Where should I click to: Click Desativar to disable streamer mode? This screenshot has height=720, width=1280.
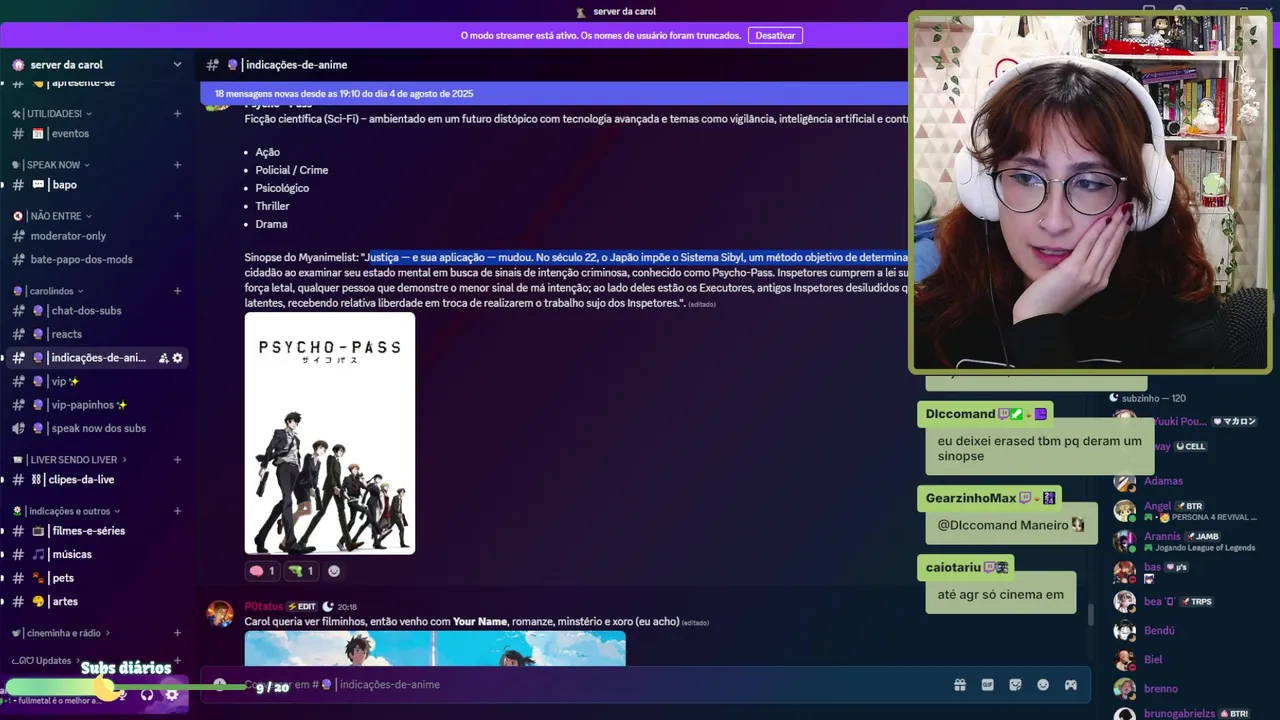pos(775,35)
